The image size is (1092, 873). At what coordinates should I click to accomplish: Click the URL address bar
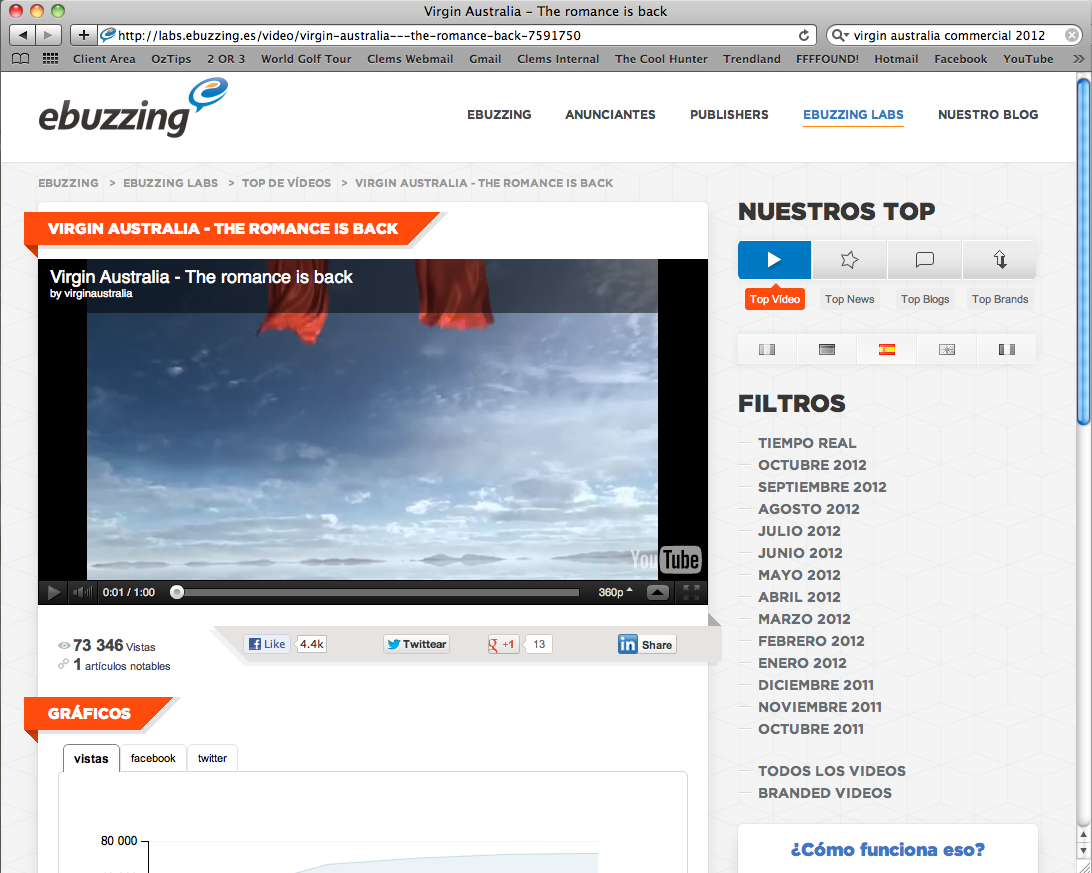tap(457, 35)
